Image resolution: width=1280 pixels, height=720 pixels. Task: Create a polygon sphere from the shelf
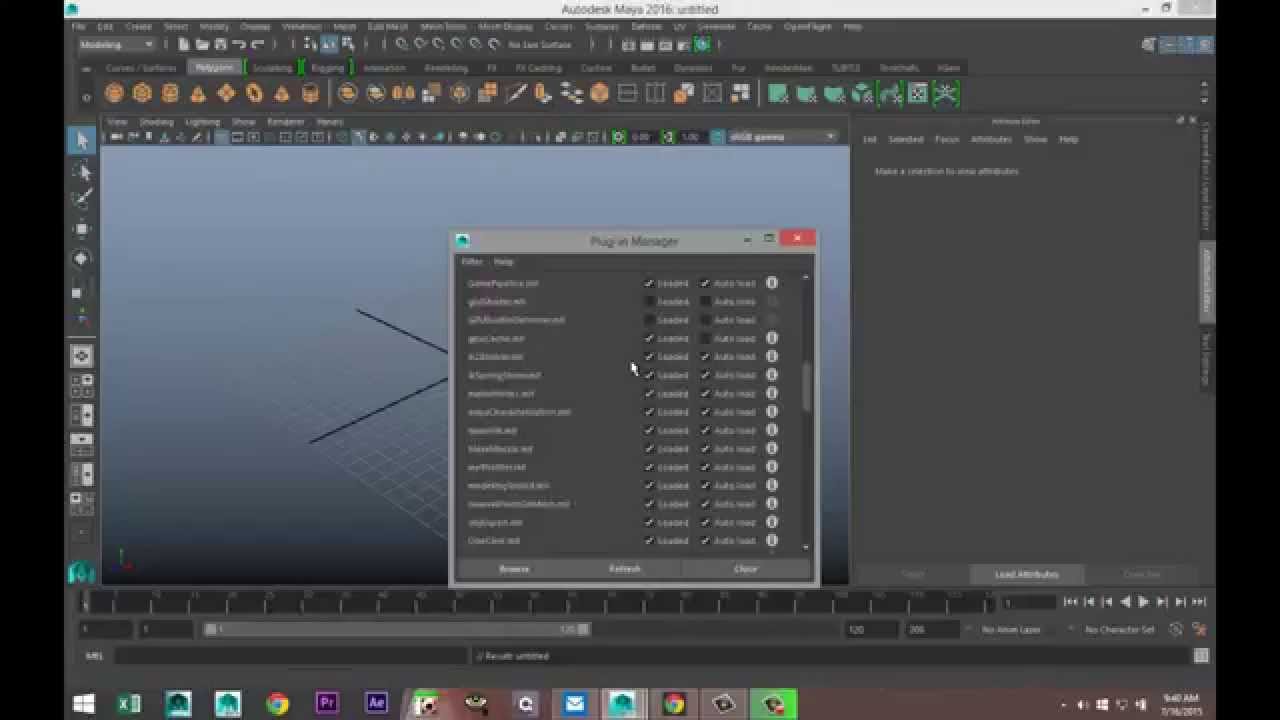point(114,93)
